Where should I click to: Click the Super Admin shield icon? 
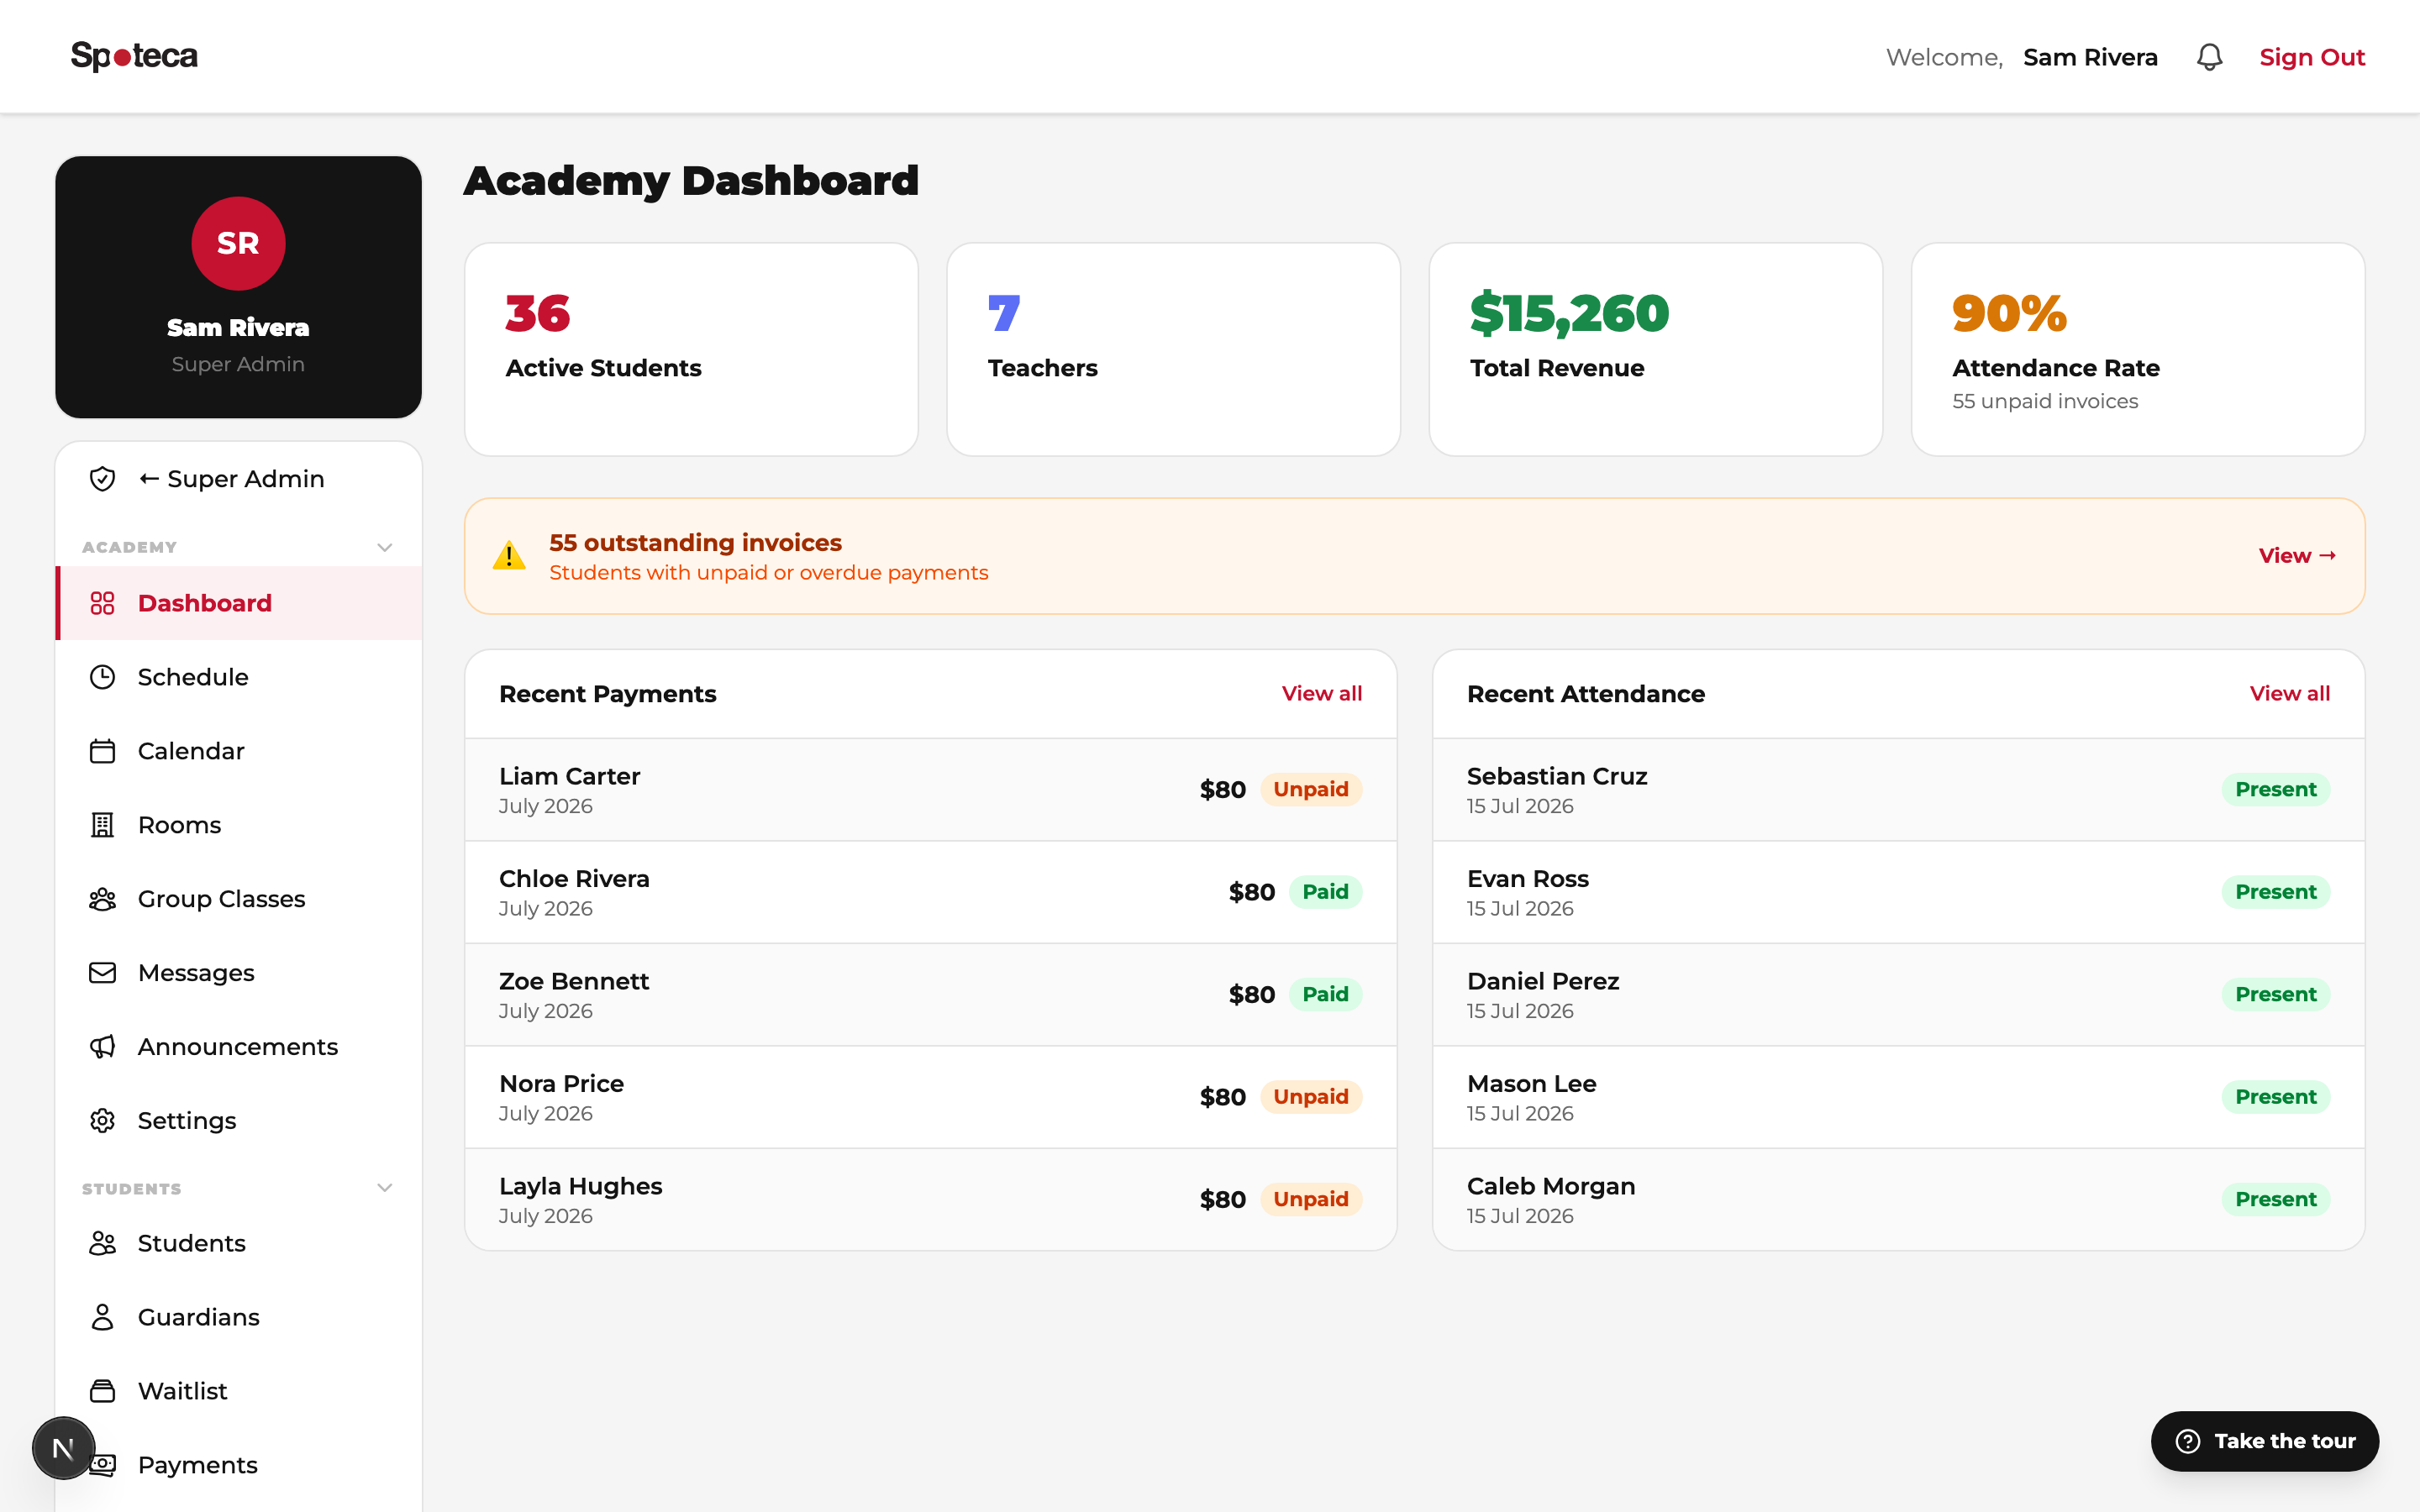[x=102, y=479]
